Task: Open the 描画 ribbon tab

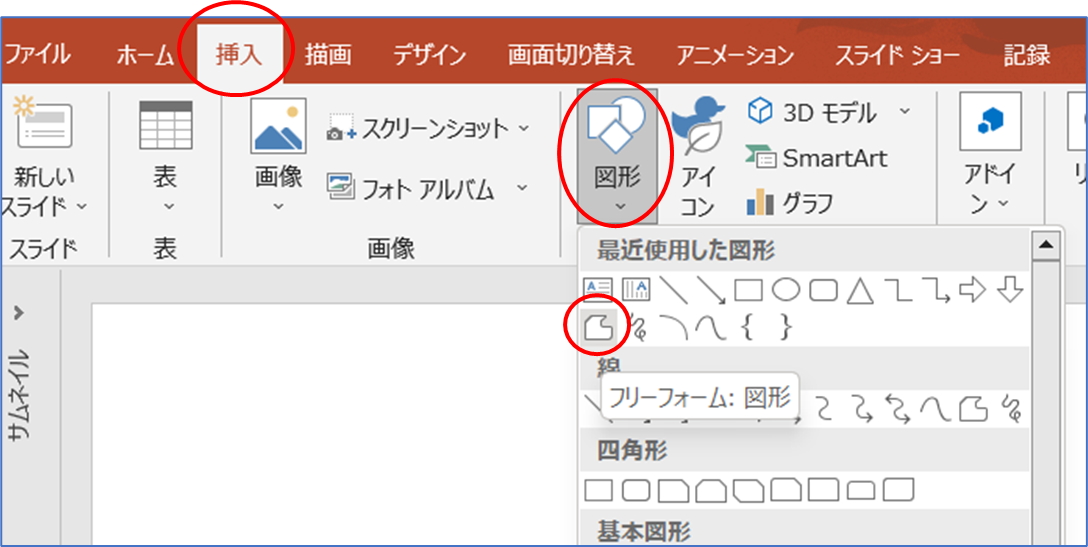Action: click(328, 54)
